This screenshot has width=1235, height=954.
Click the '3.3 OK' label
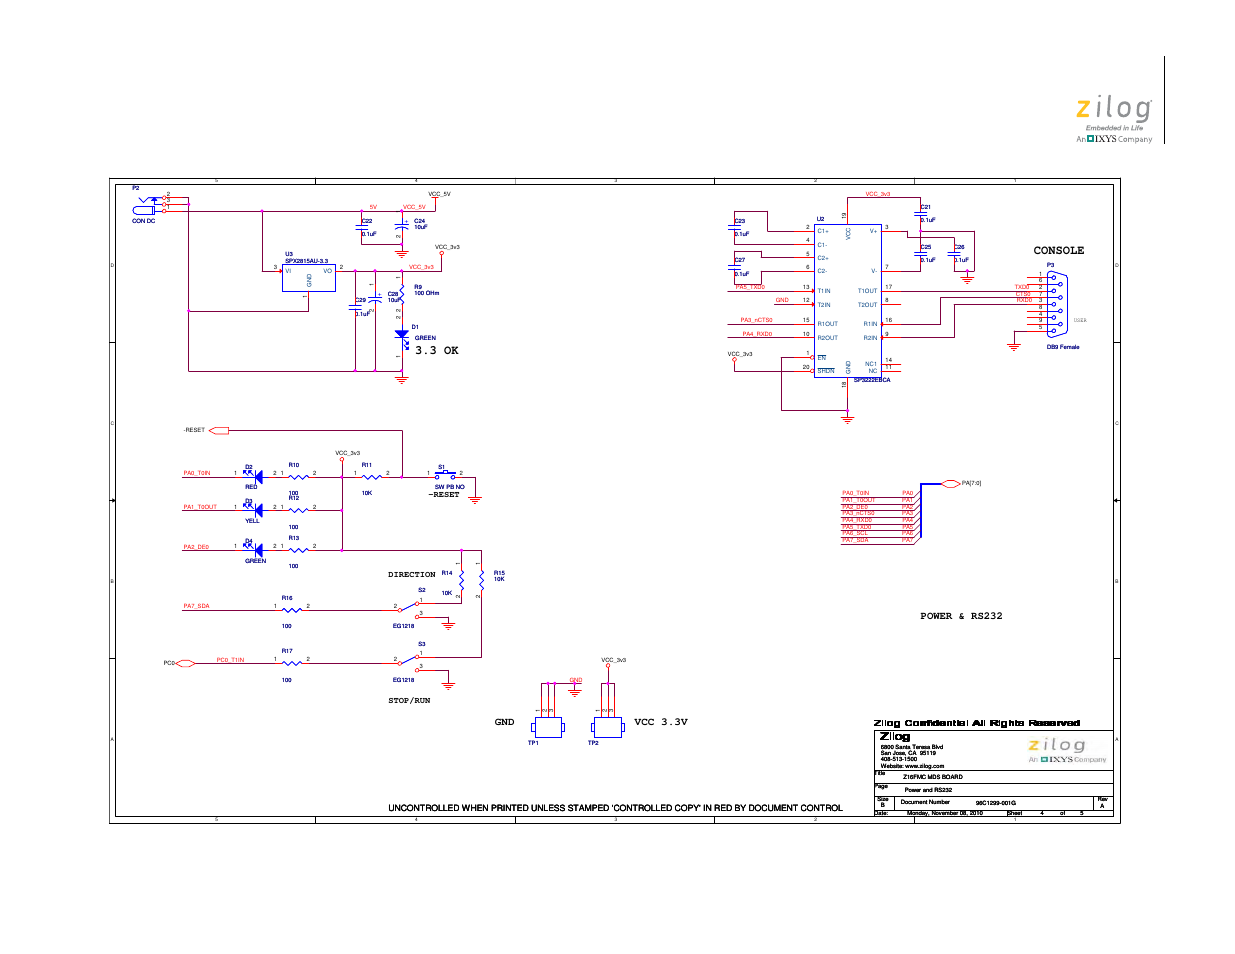pos(437,351)
